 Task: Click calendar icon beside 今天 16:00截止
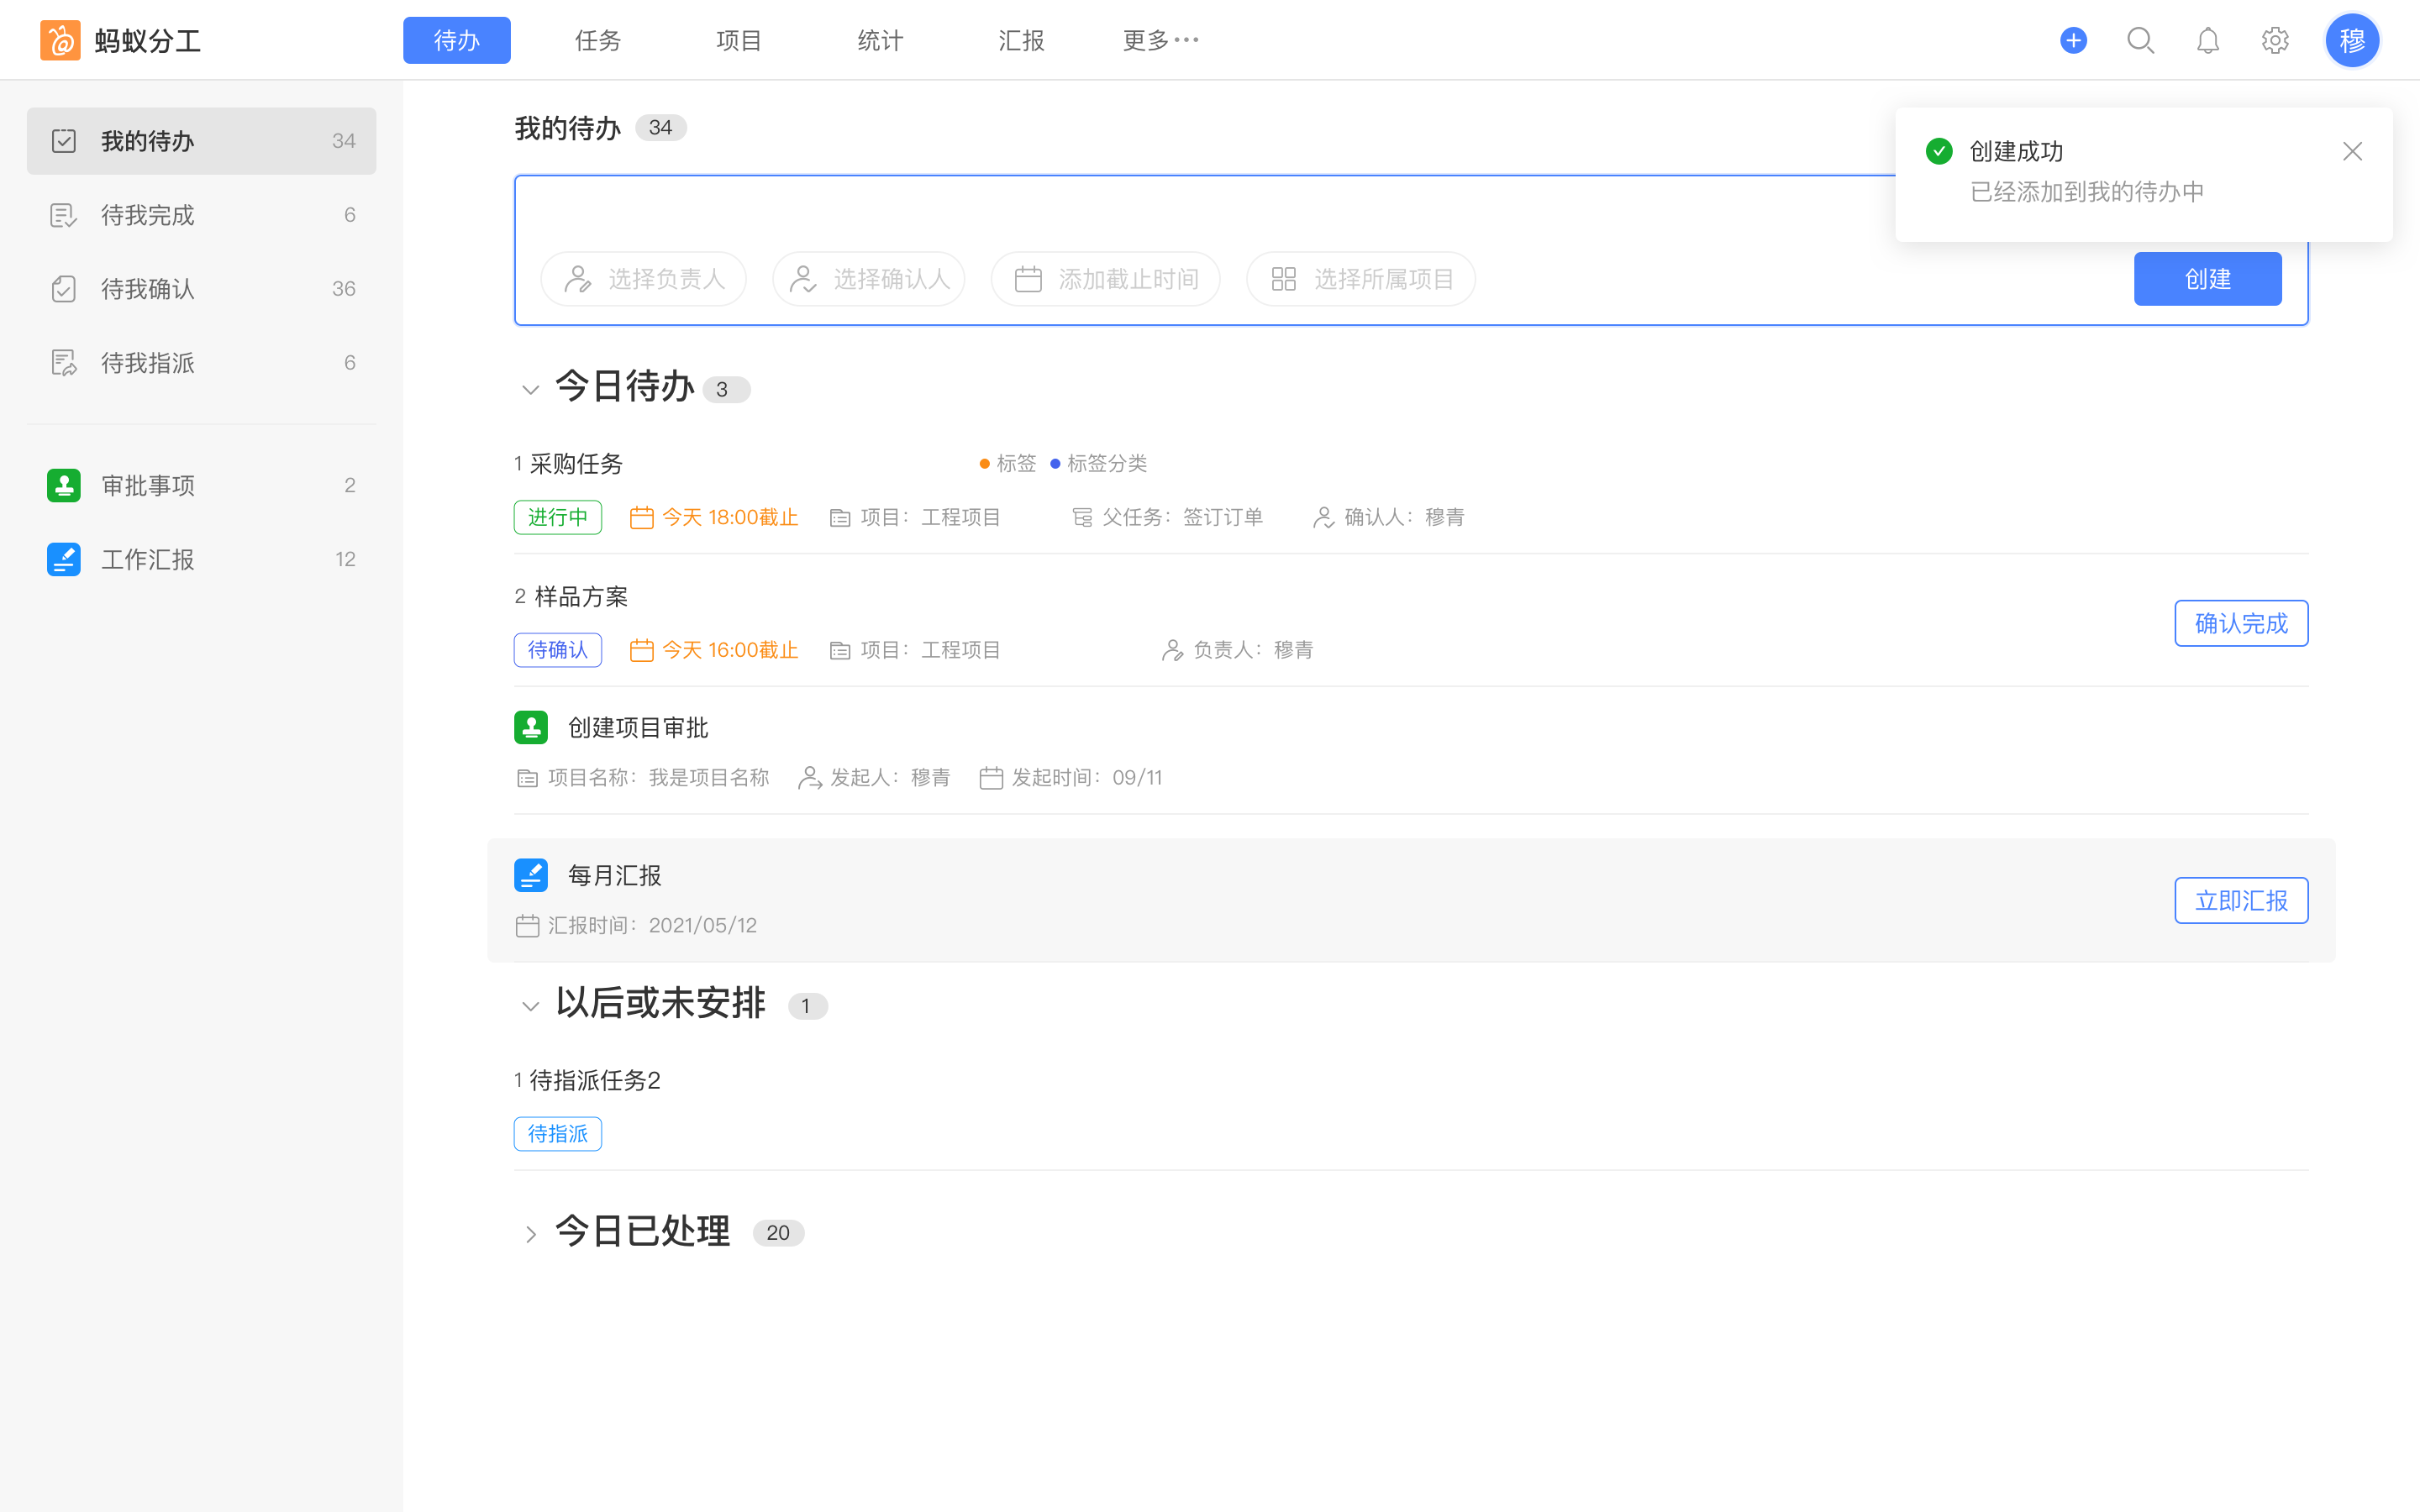click(641, 650)
